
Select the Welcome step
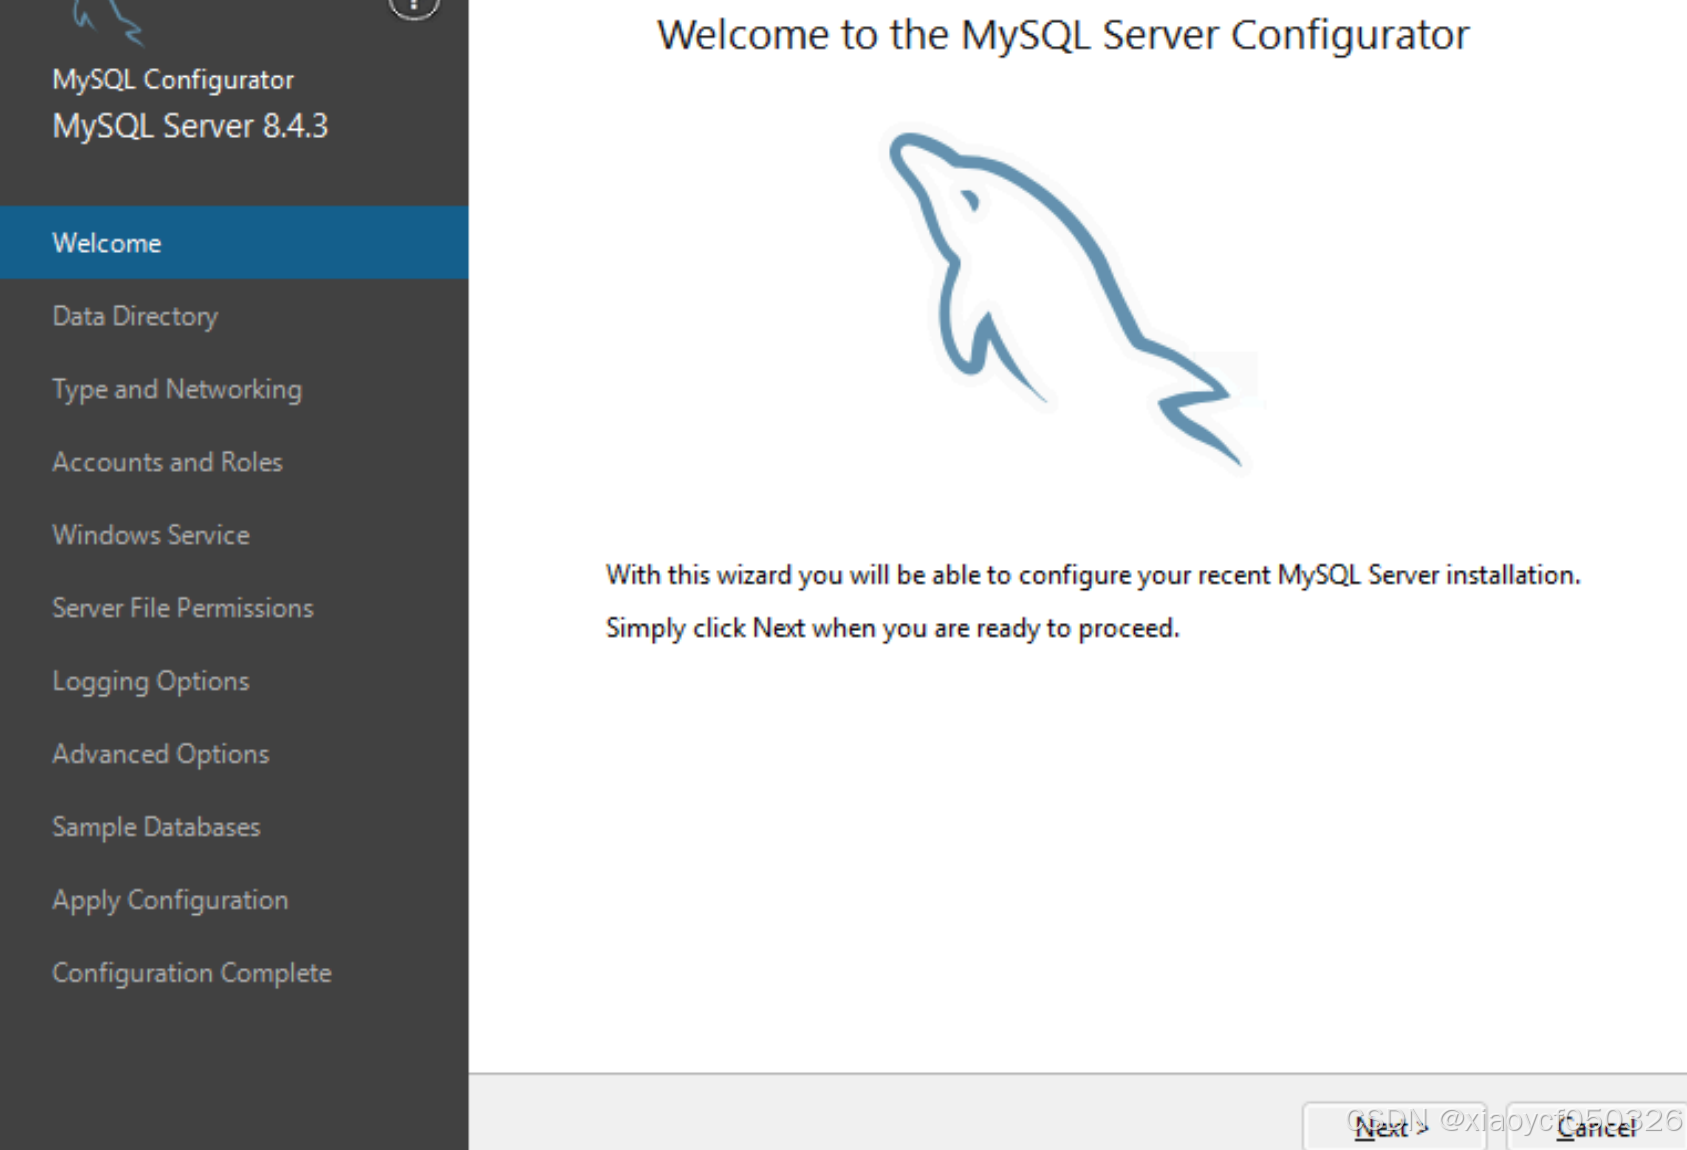click(x=234, y=243)
